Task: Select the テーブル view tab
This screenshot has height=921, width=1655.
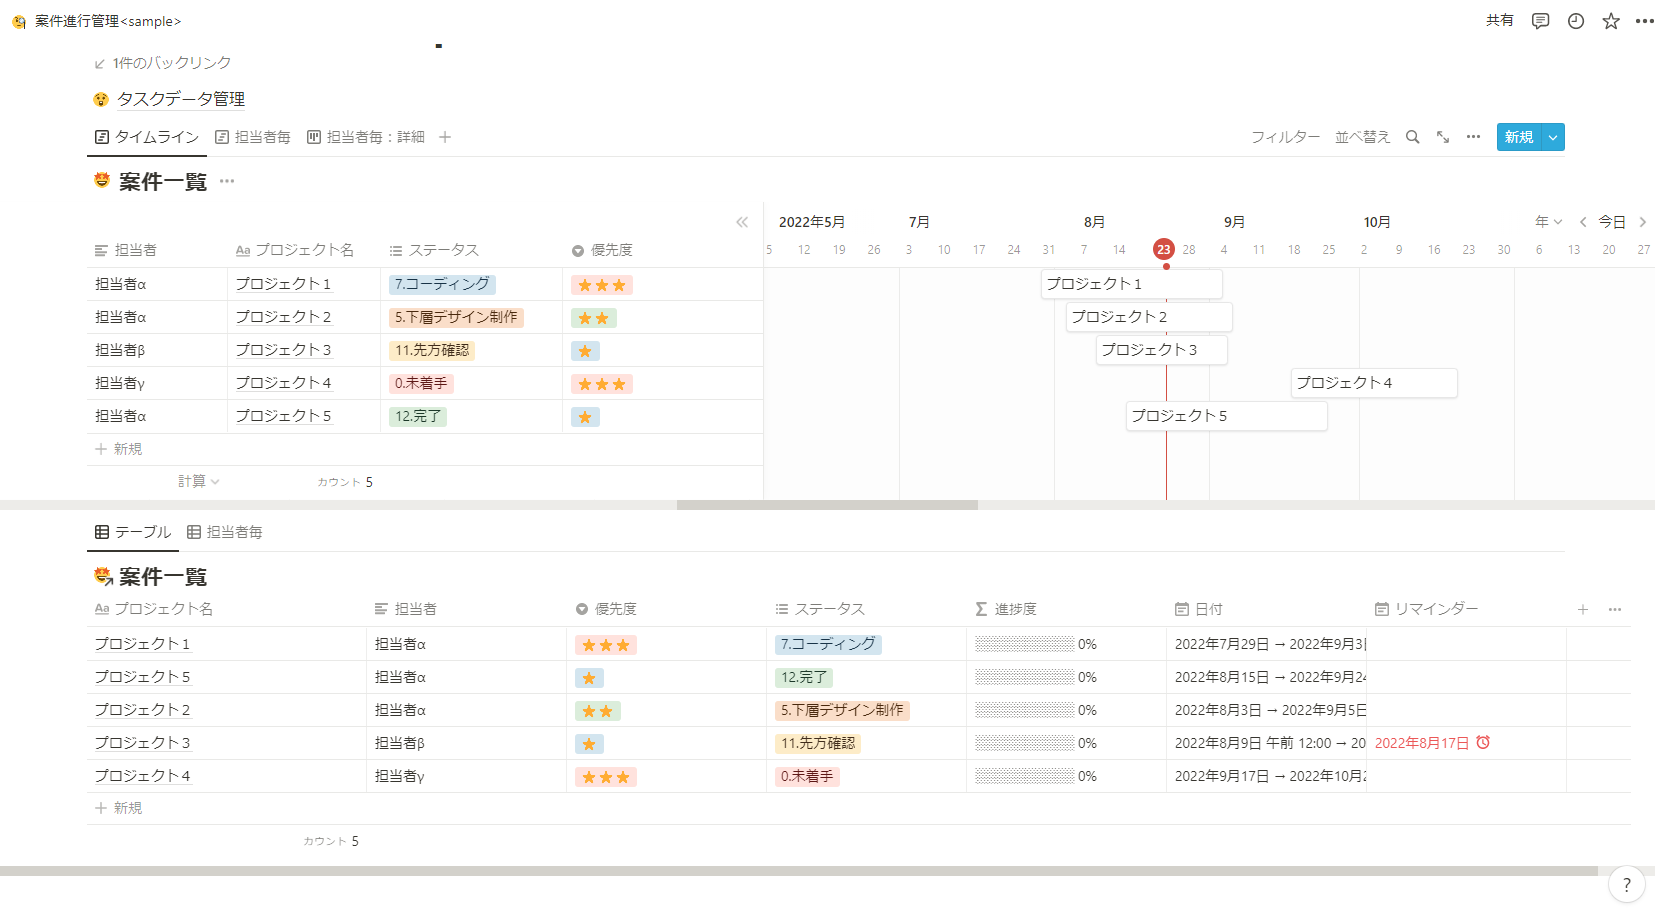Action: click(133, 532)
